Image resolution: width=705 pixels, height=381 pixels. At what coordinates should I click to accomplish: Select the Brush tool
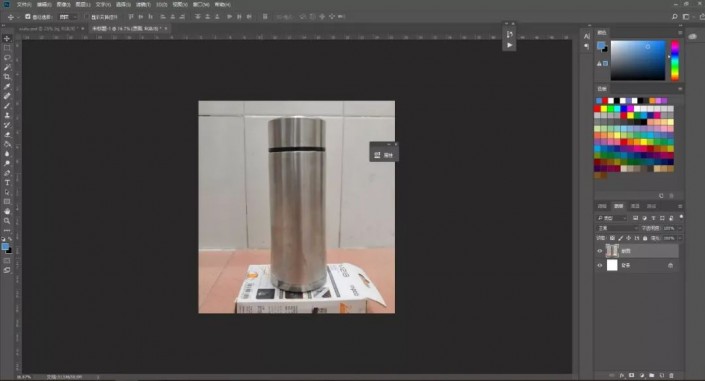[x=7, y=106]
